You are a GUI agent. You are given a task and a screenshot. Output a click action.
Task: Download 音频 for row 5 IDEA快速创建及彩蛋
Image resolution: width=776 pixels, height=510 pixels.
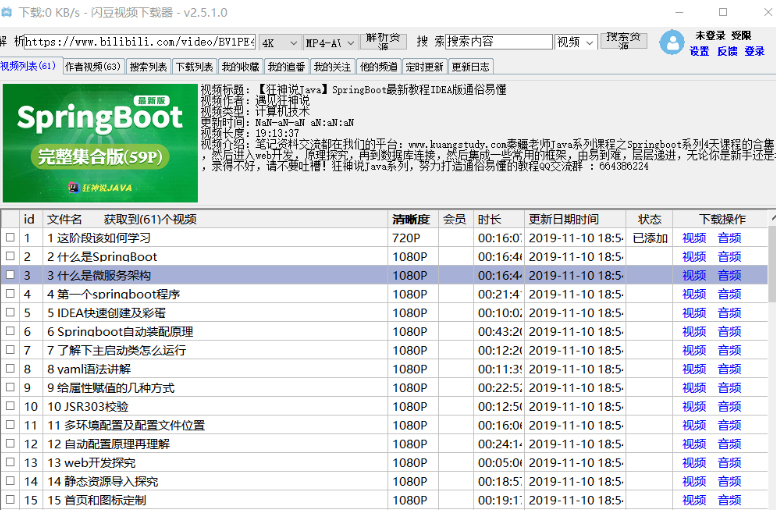(x=729, y=313)
